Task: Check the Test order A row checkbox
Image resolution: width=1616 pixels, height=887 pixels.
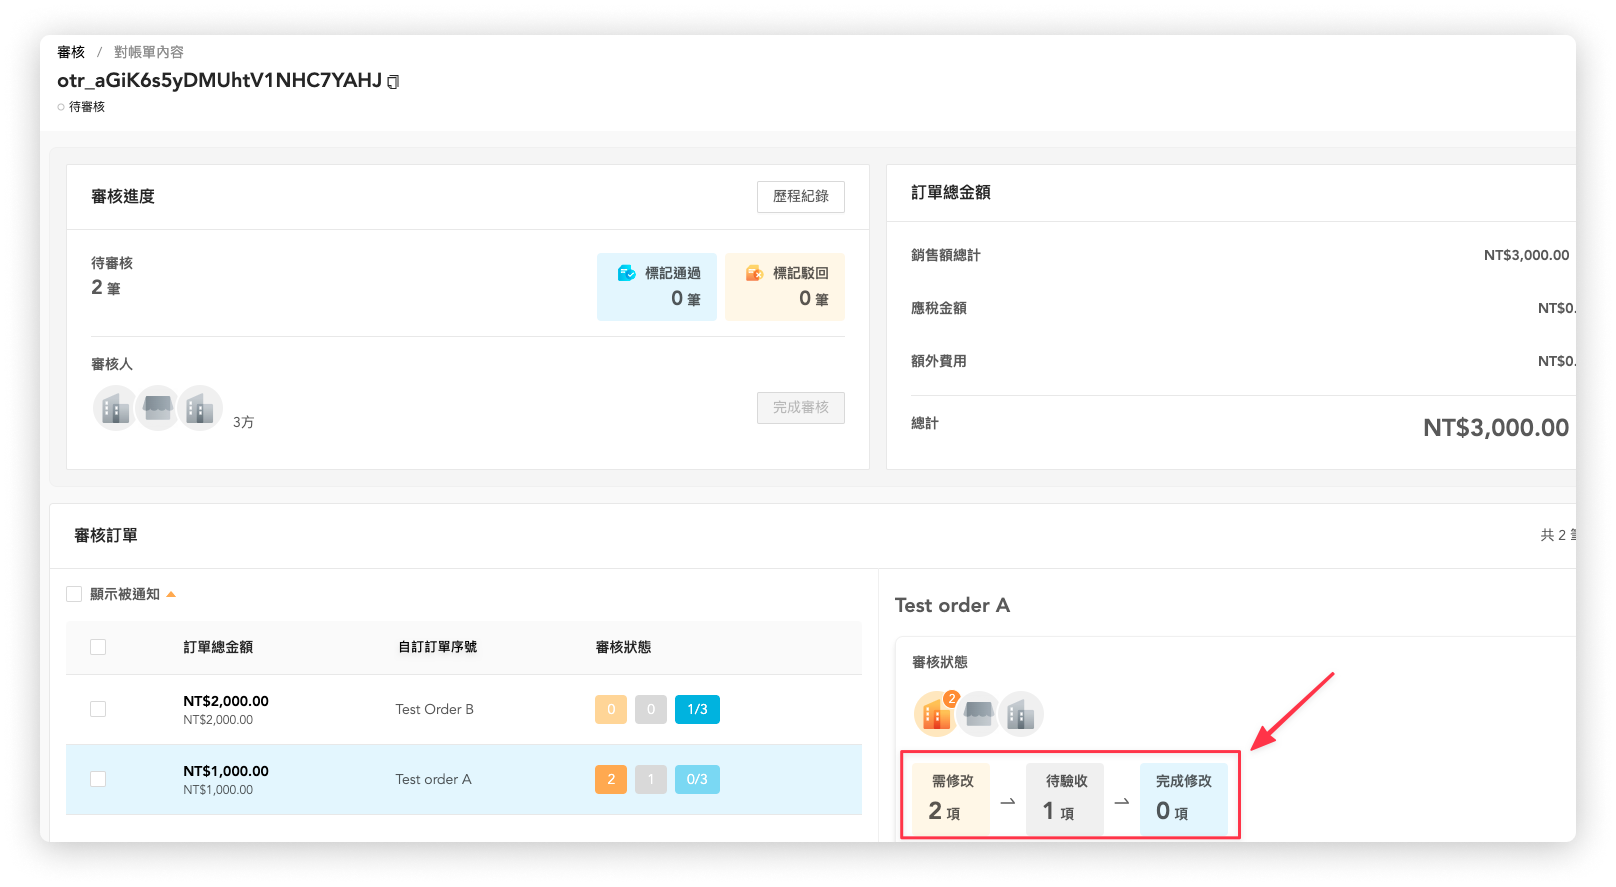Action: [x=98, y=779]
